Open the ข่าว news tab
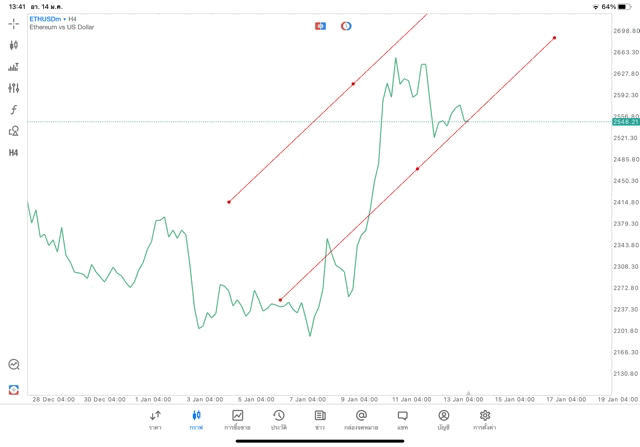The width and height of the screenshot is (640, 447). [x=320, y=419]
